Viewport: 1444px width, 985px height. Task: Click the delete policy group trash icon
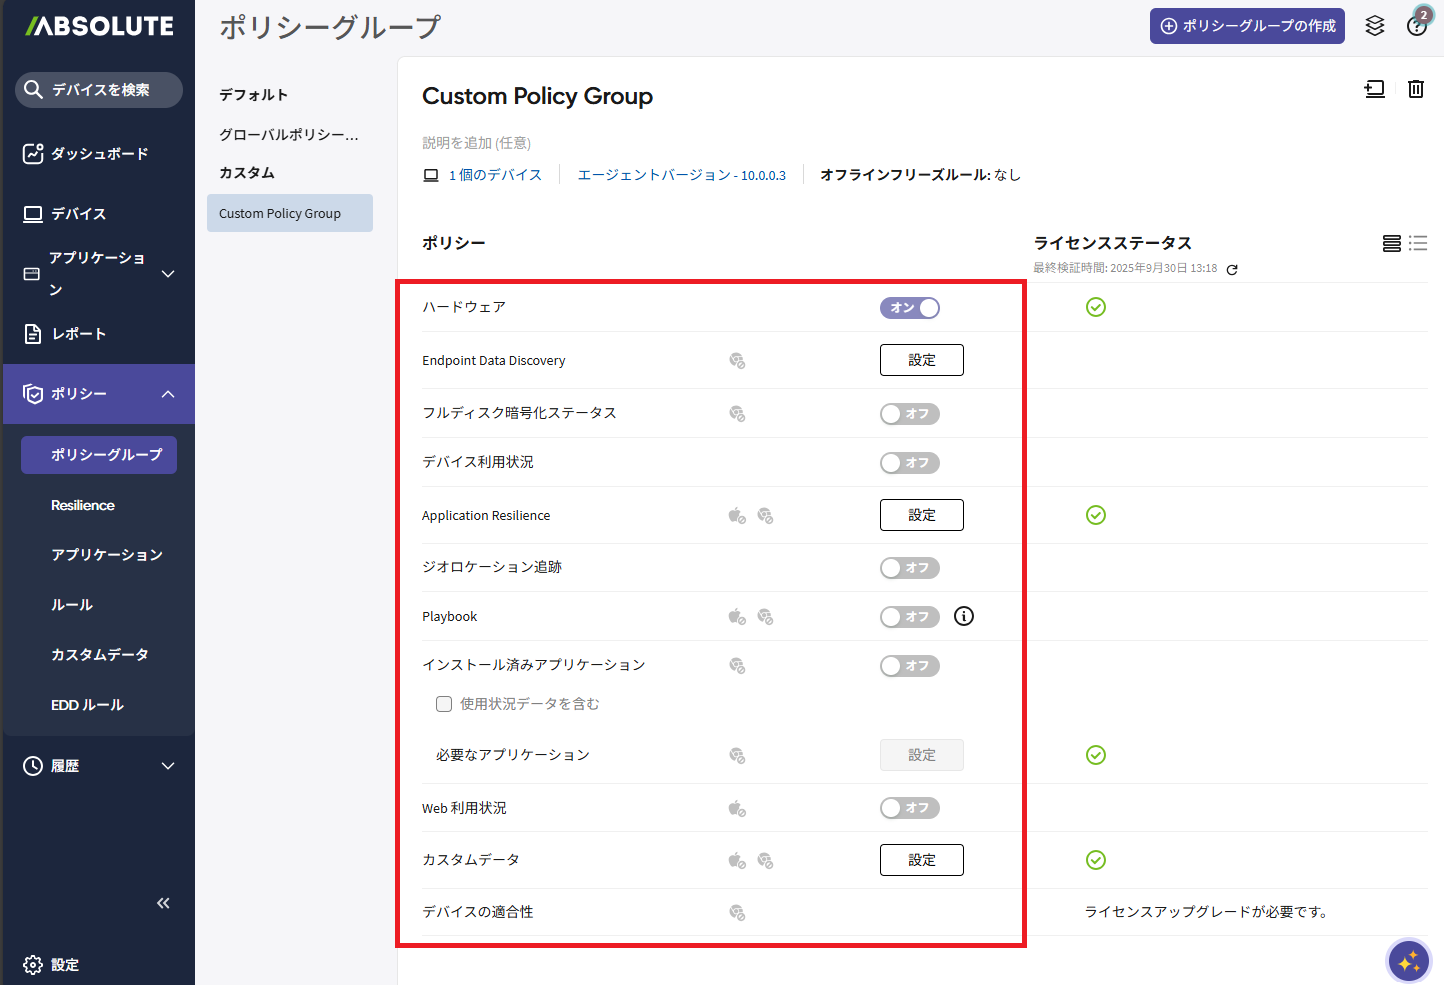1415,89
